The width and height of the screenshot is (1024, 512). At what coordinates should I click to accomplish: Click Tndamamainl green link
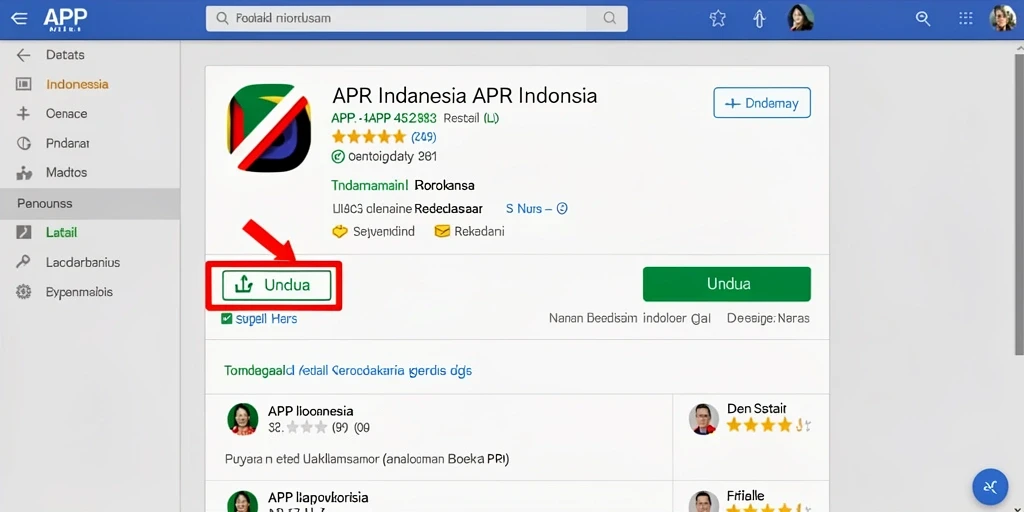pos(370,185)
